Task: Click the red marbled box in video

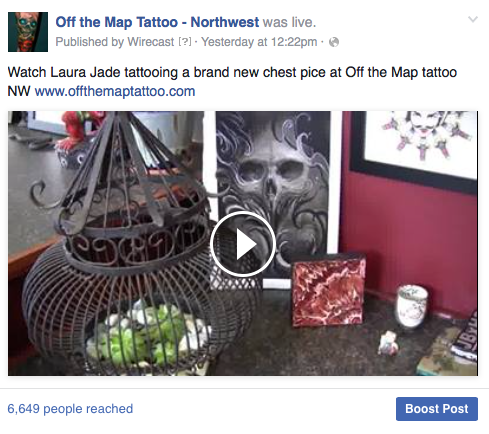Action: pos(328,290)
